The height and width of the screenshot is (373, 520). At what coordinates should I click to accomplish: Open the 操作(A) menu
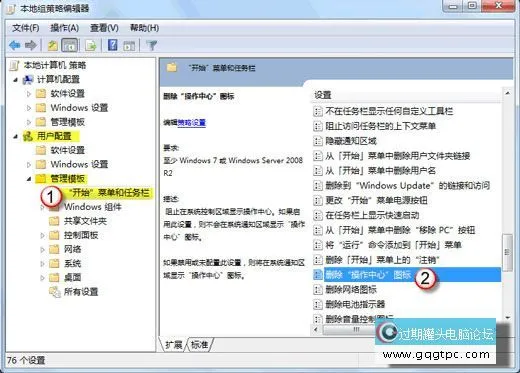[64, 28]
